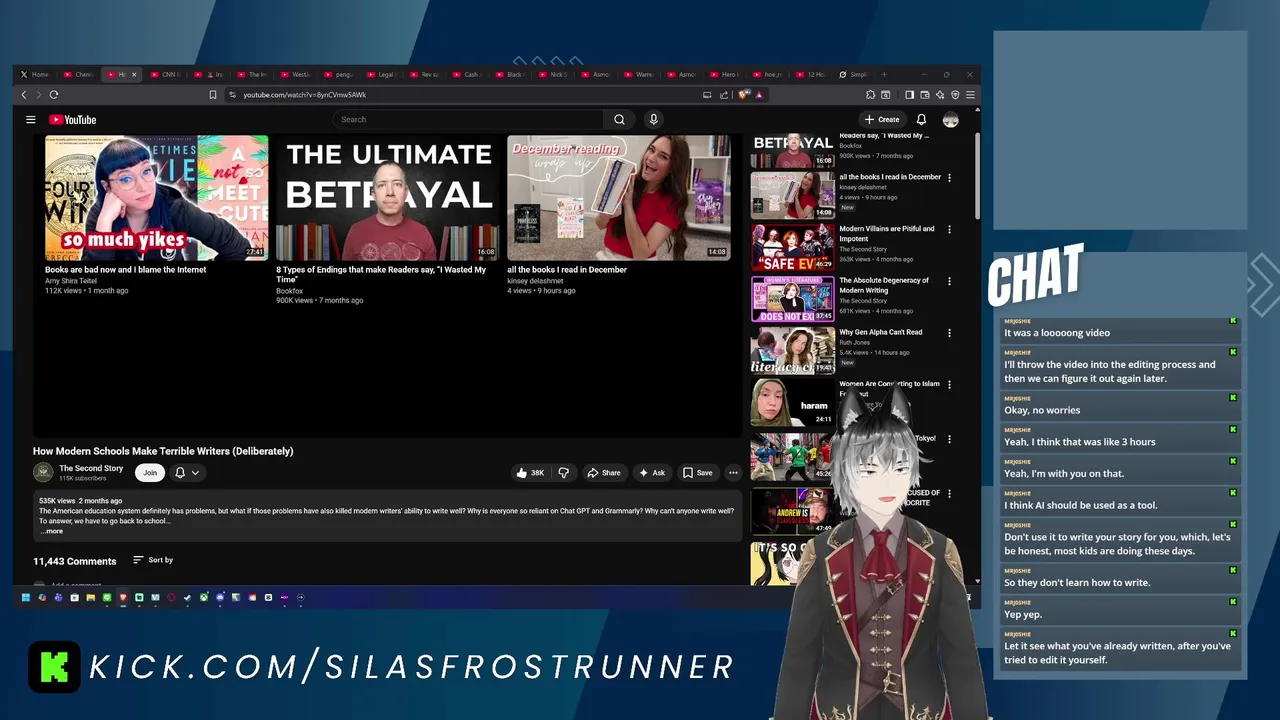Open options for 'all the books I read' sidebar video
The image size is (1280, 720).
(949, 177)
